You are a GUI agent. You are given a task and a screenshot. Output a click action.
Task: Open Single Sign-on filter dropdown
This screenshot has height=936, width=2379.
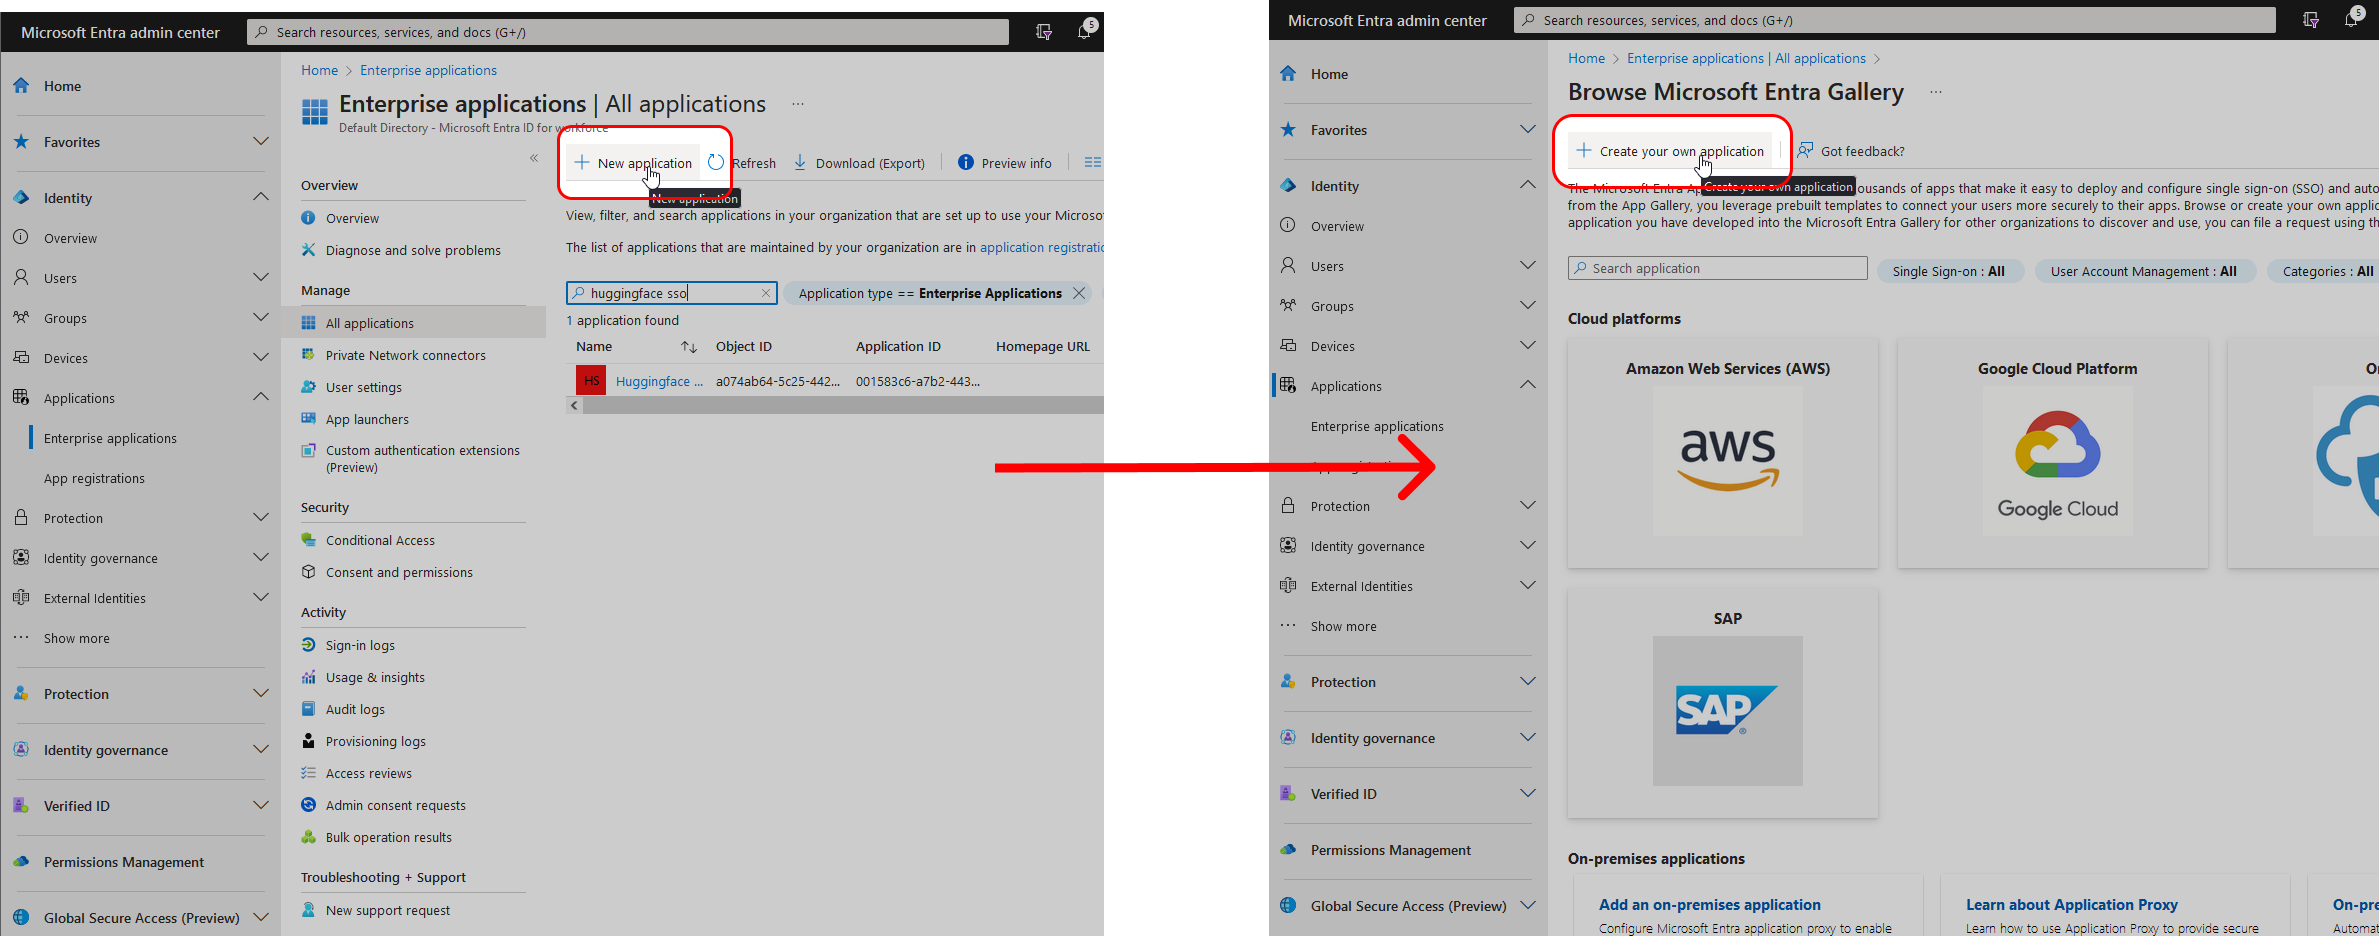pyautogui.click(x=1948, y=271)
